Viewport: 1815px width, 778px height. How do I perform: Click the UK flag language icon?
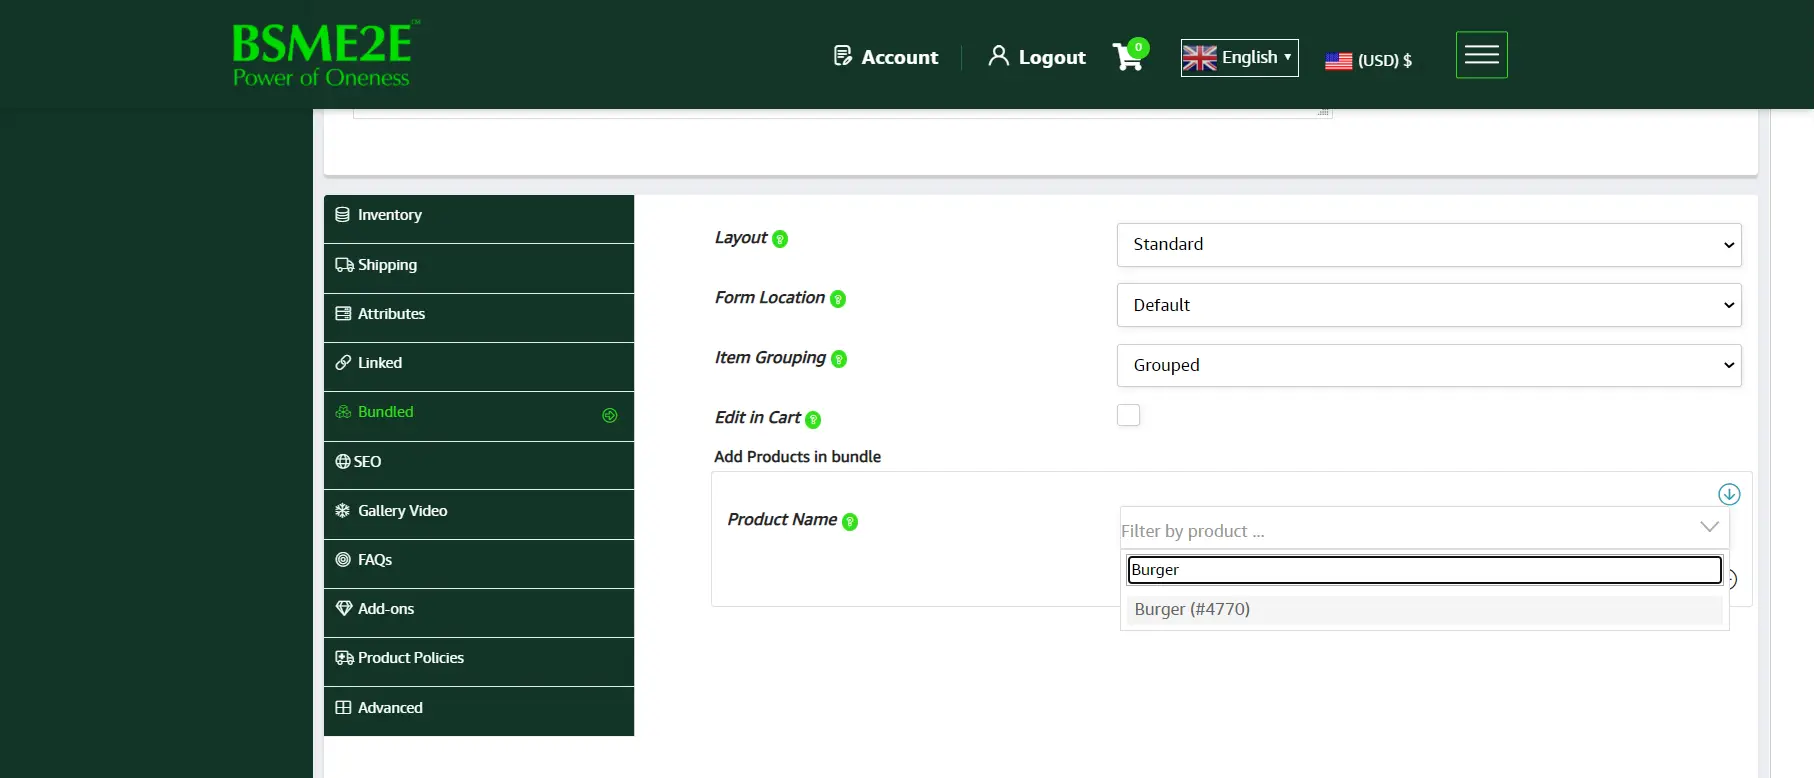coord(1199,58)
